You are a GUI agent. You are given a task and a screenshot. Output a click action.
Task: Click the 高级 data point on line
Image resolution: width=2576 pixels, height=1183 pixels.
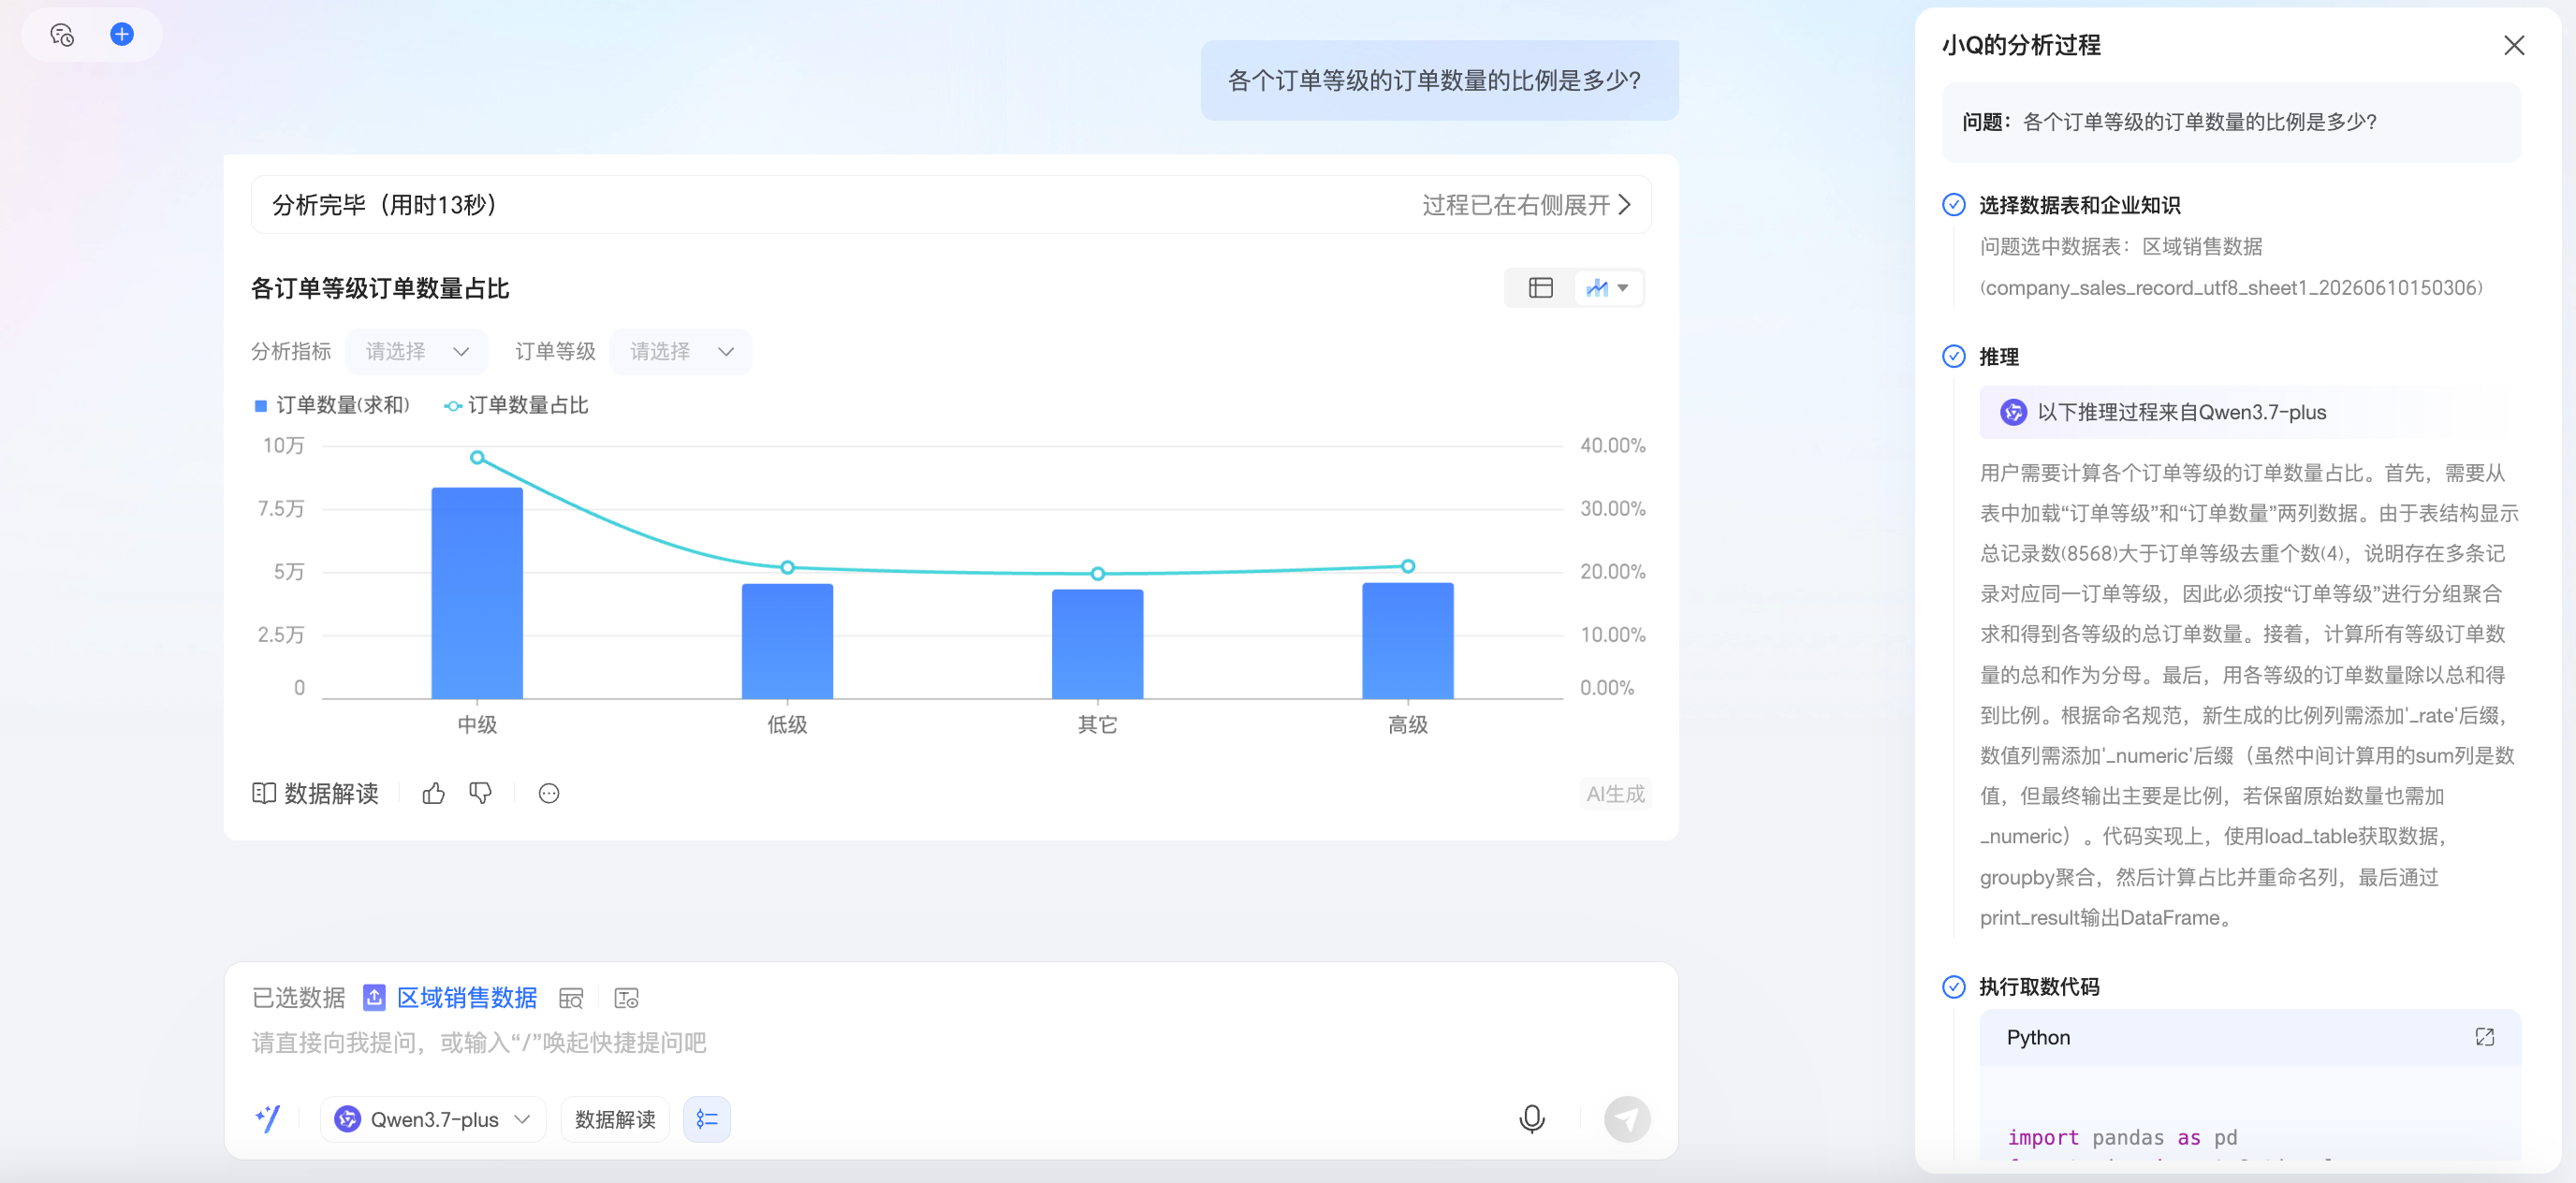tap(1408, 566)
